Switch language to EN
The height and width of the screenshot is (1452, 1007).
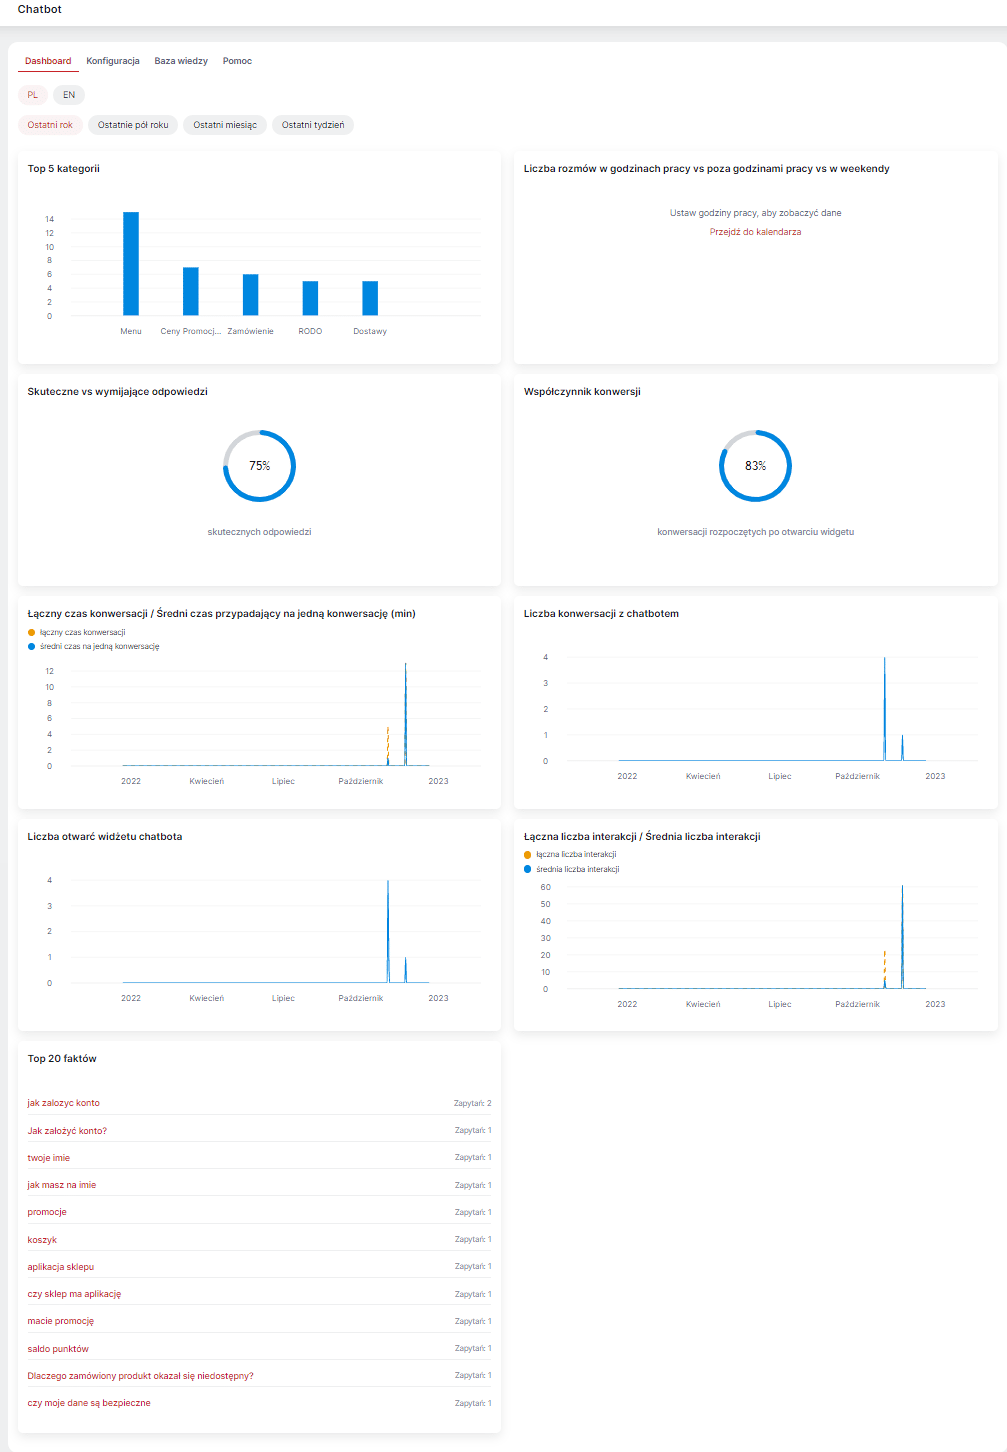click(69, 95)
